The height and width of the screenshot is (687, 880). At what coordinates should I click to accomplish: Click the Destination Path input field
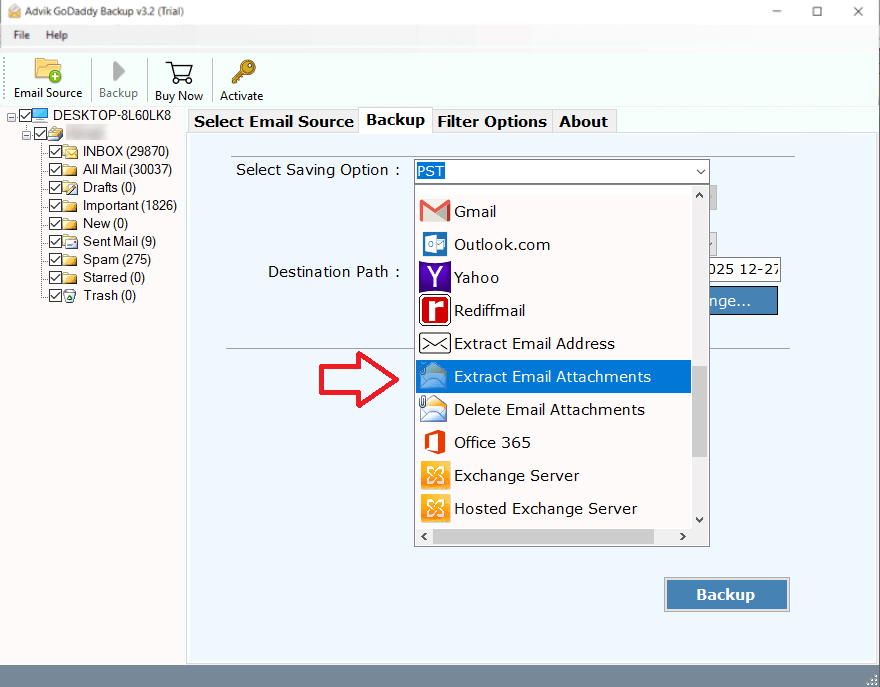(744, 270)
